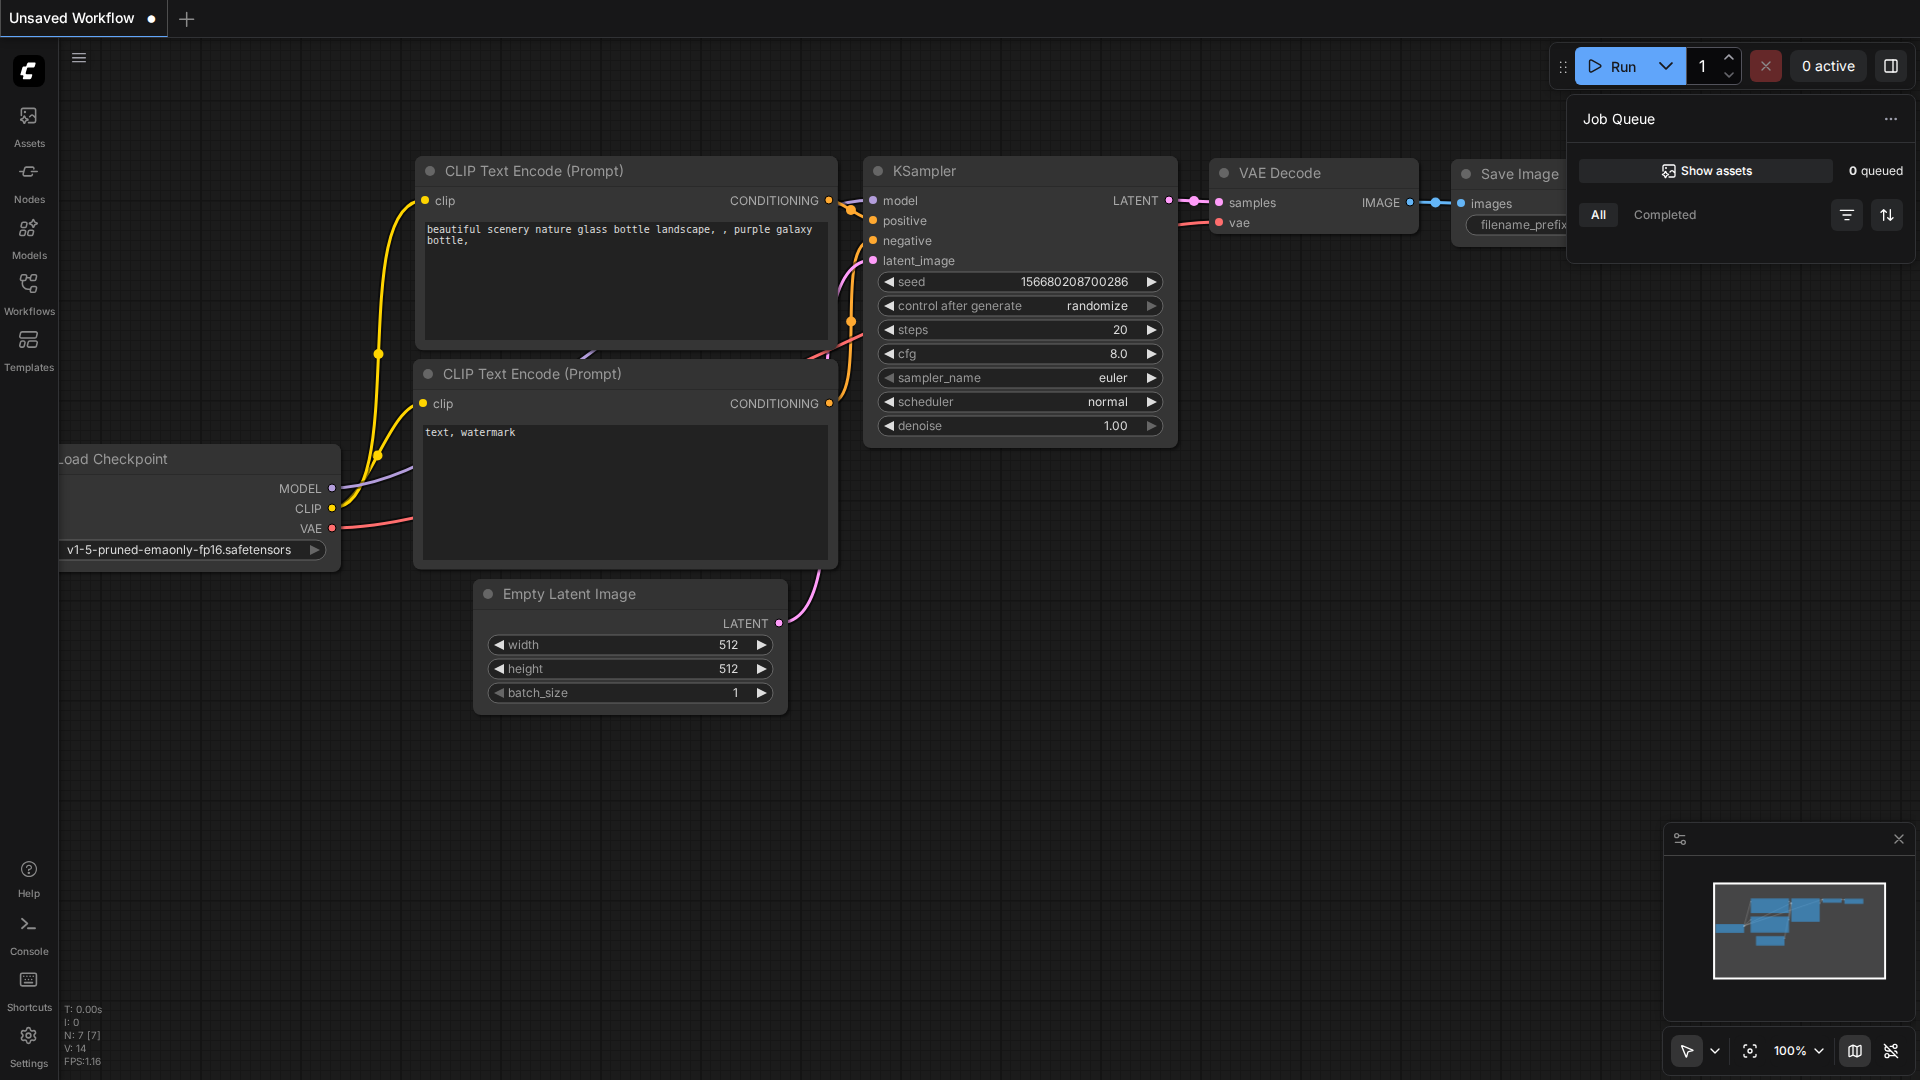Open the Models sidebar panel
Viewport: 1920px width, 1080px height.
29,239
